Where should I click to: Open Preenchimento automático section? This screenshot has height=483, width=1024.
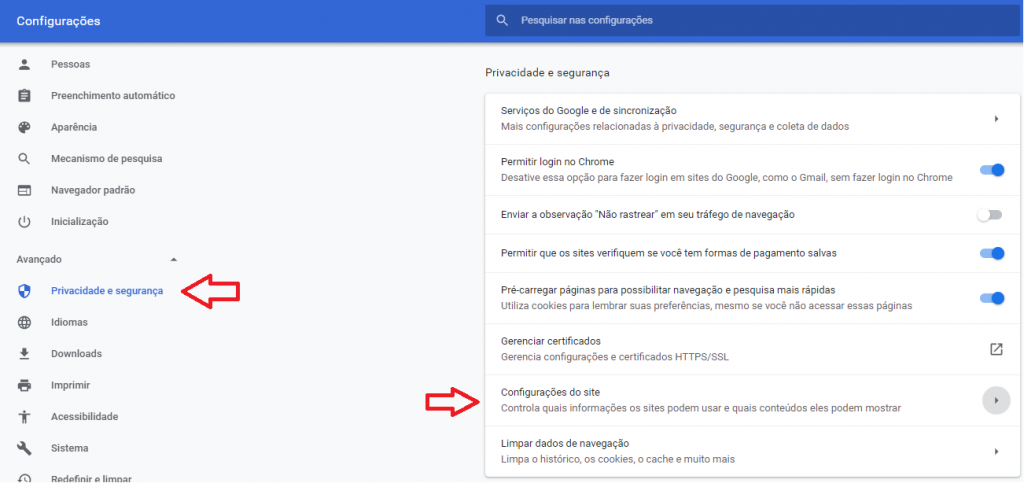click(x=113, y=96)
